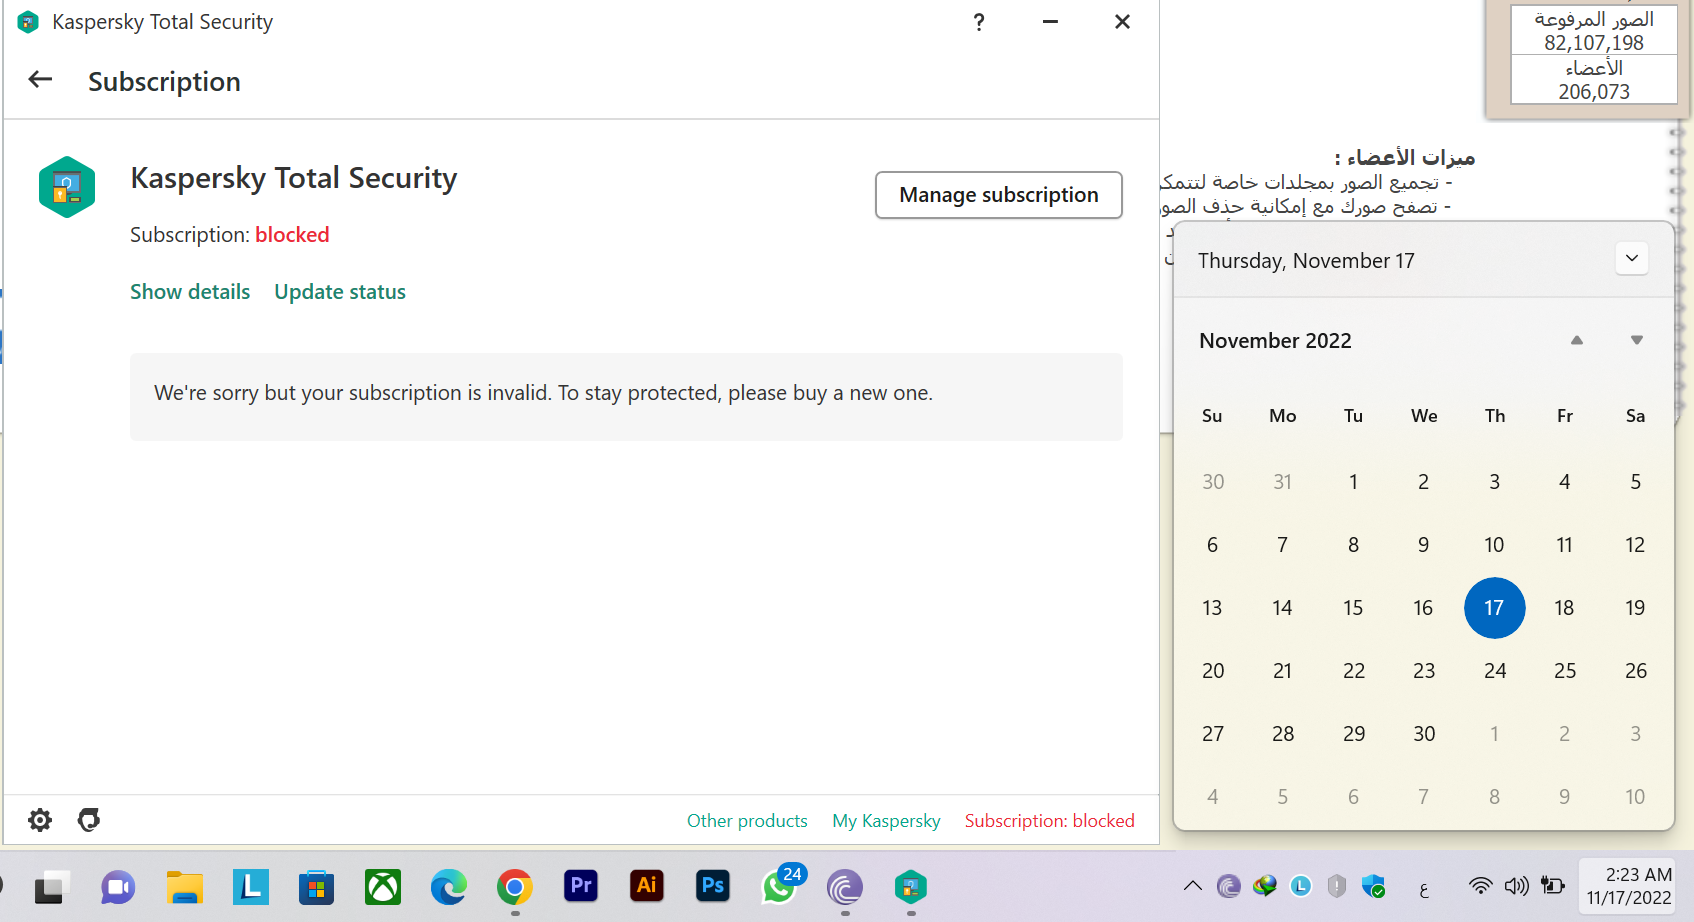
Task: Select October 31 in calendar
Action: (x=1282, y=482)
